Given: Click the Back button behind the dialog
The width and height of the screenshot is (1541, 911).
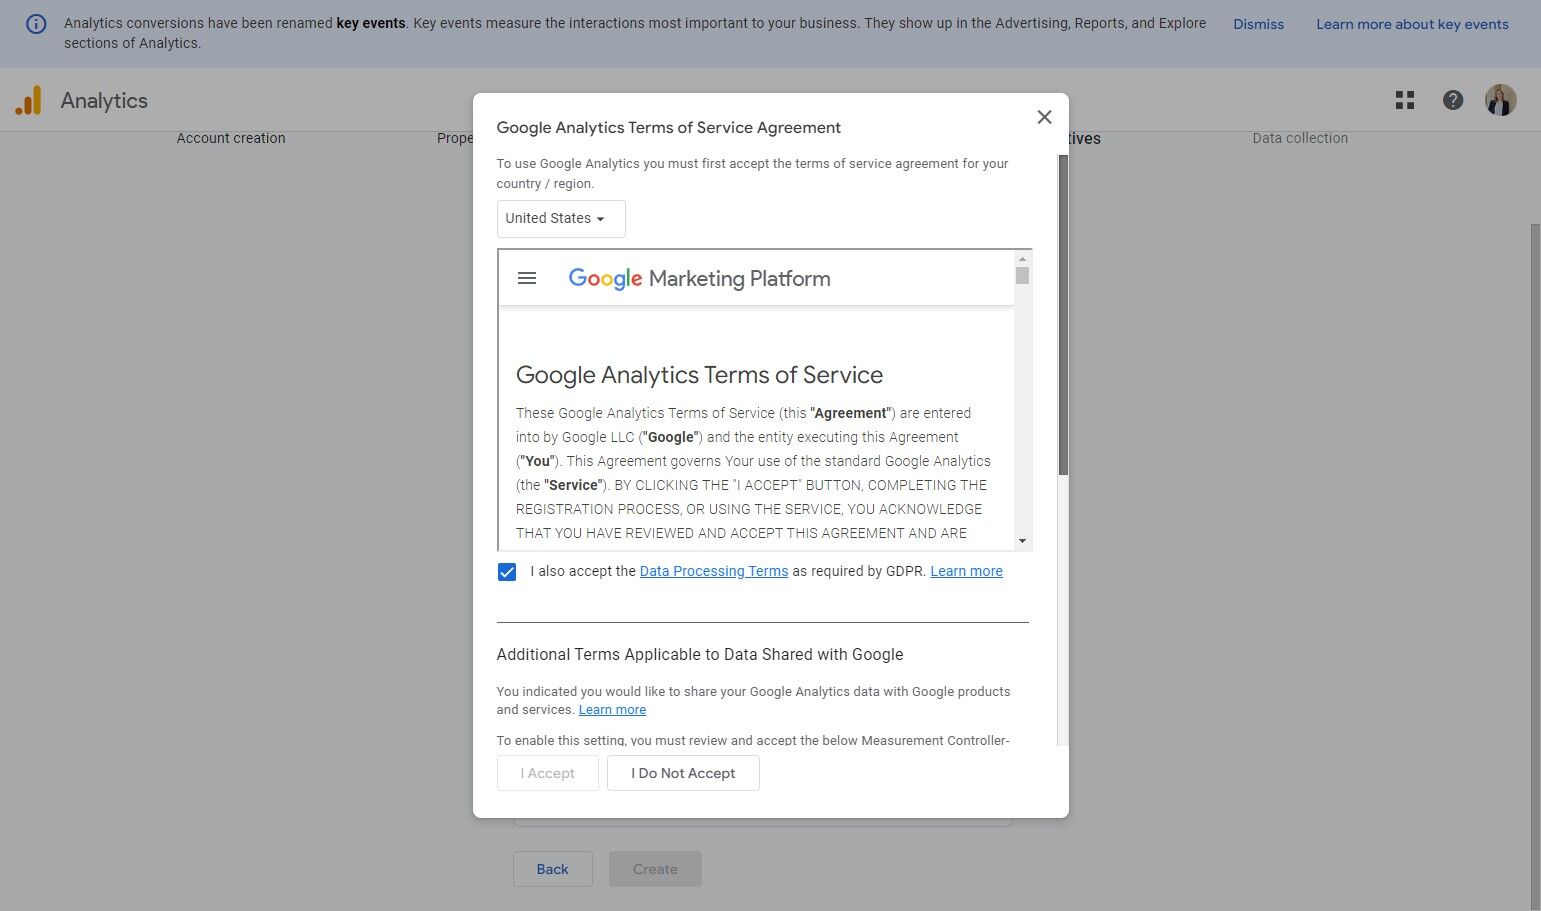Looking at the screenshot, I should click(x=553, y=869).
